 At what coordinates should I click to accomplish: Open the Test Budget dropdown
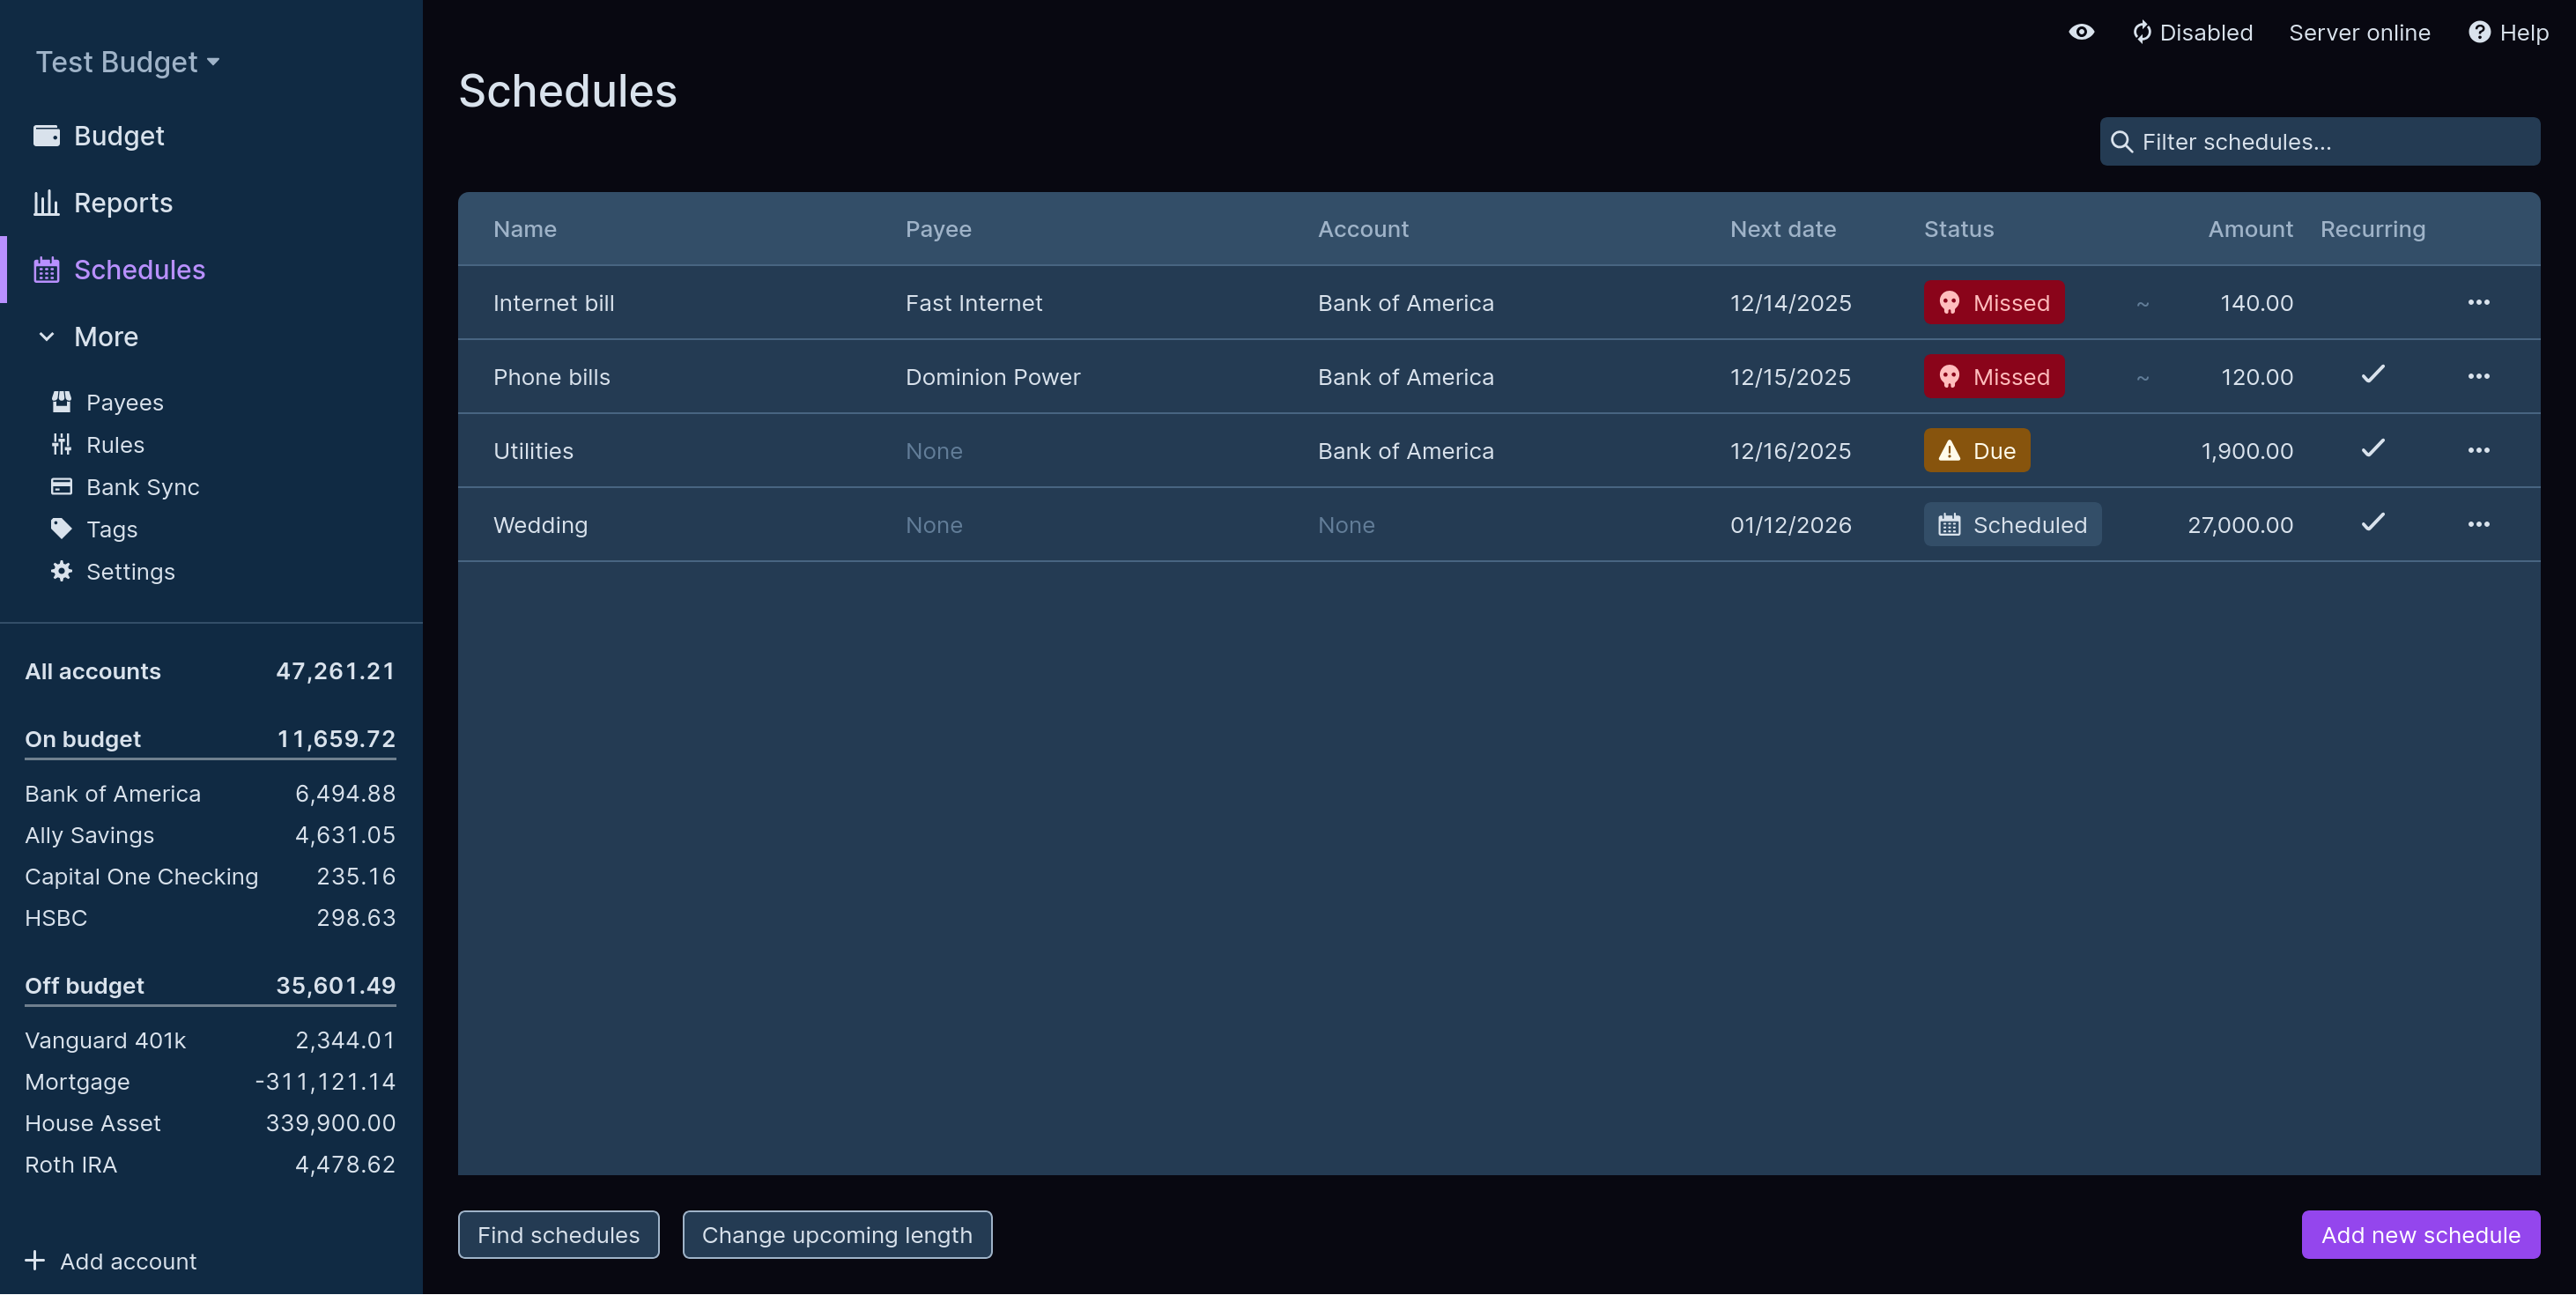point(126,61)
